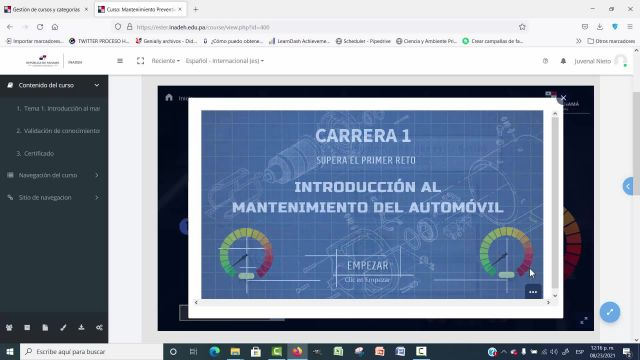The height and width of the screenshot is (360, 640).
Task: Open Juvenal Nieto user menu
Action: tap(600, 61)
